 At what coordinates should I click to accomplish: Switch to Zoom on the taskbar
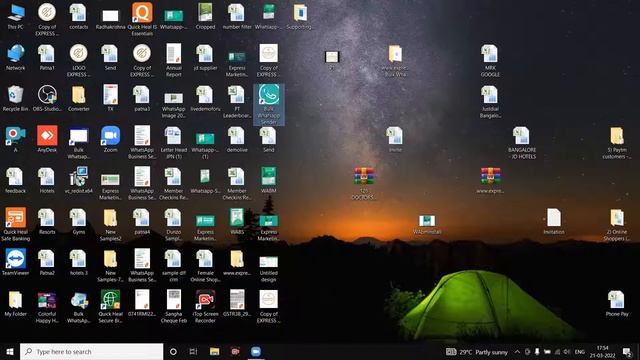256,351
